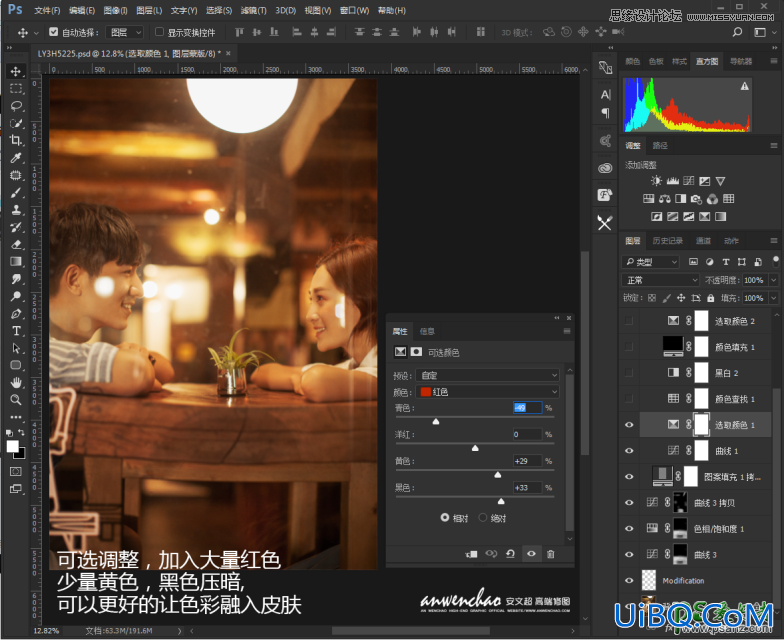Select the Relative radio button
Viewport: 784px width, 640px height.
click(444, 518)
